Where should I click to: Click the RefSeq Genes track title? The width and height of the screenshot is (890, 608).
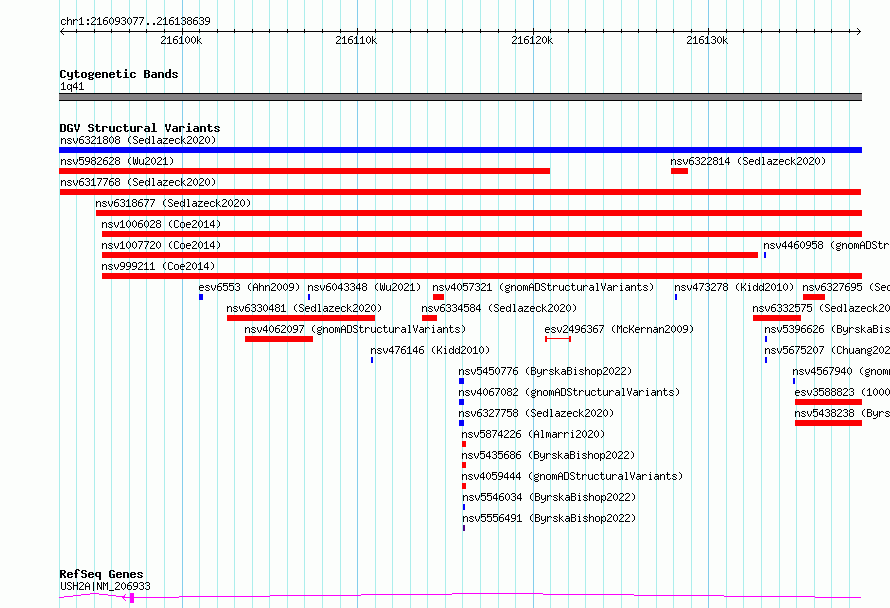point(101,575)
